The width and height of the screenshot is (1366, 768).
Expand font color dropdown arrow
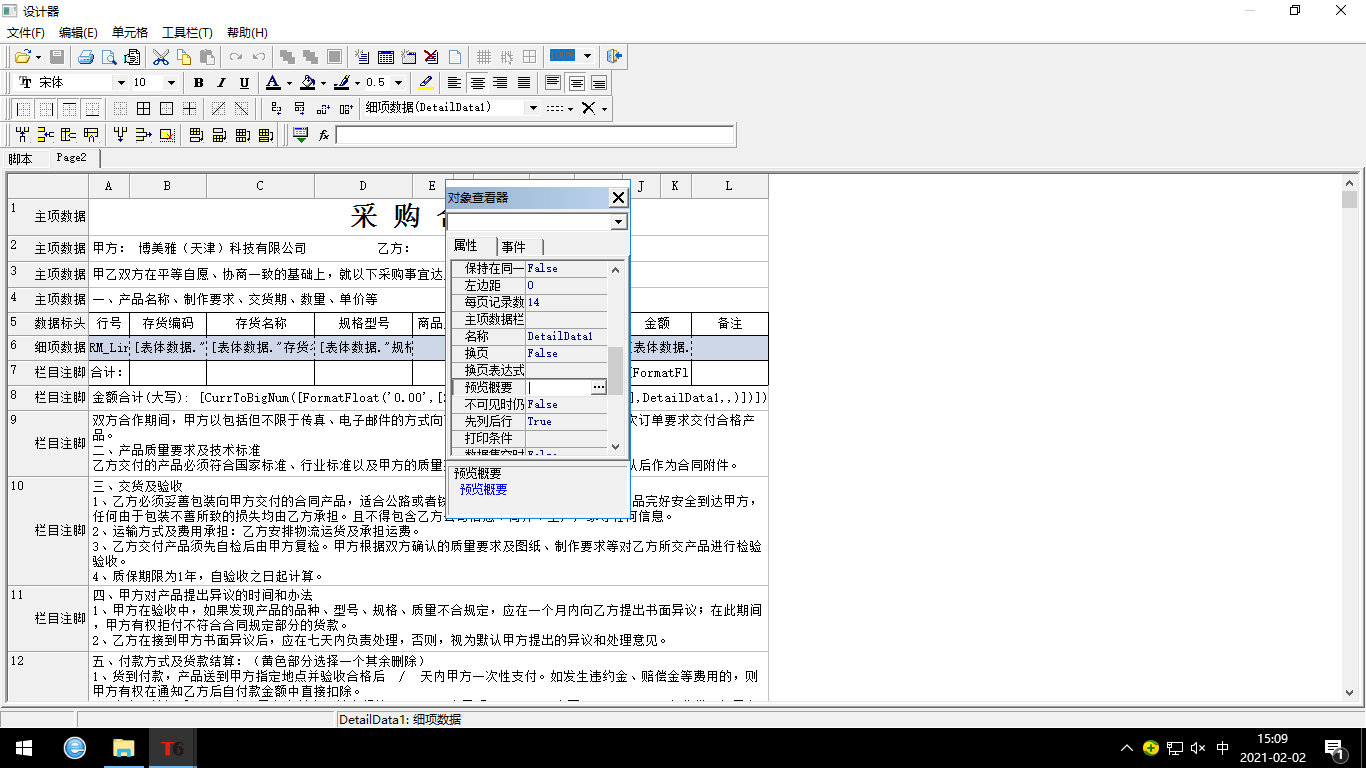click(289, 82)
